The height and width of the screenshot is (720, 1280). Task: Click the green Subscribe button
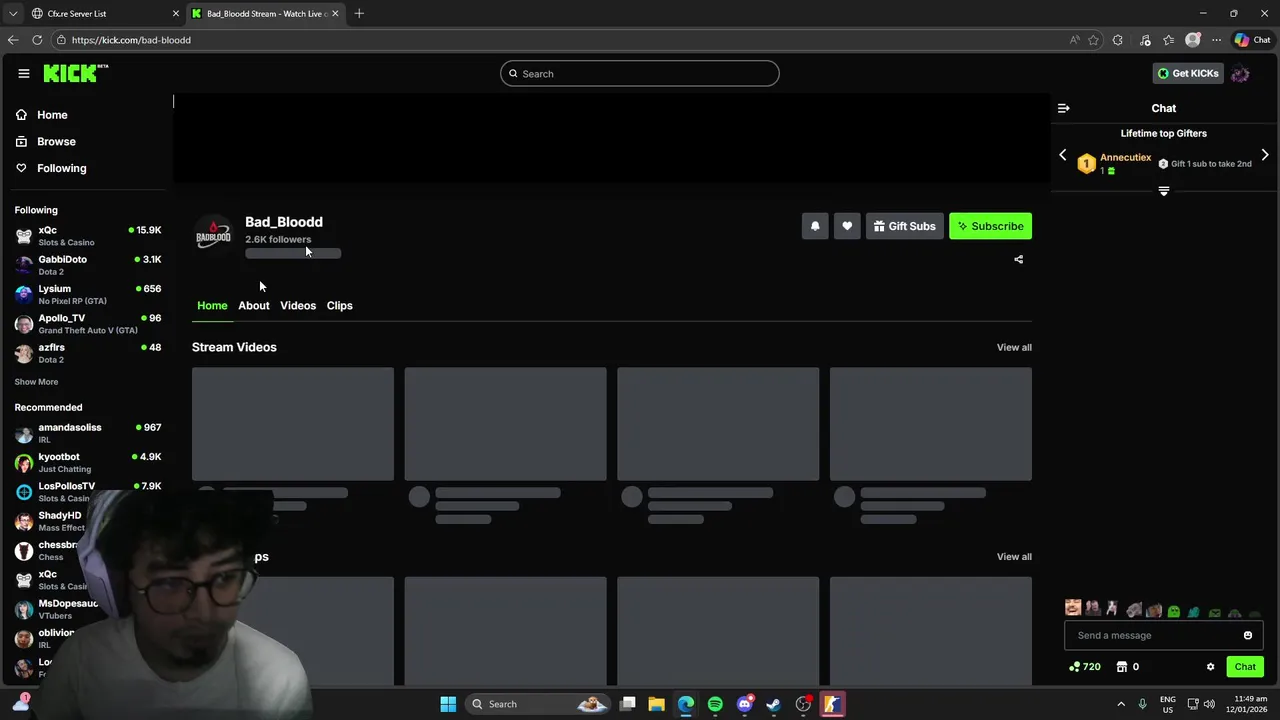pos(990,226)
